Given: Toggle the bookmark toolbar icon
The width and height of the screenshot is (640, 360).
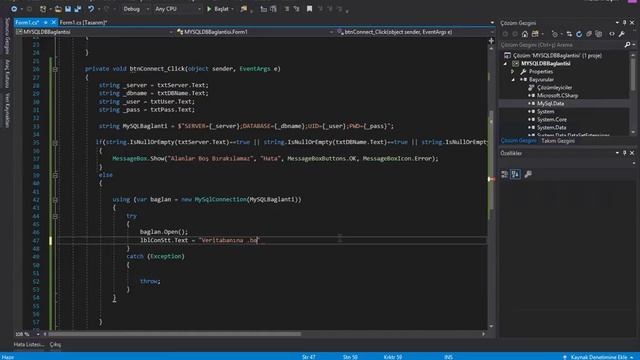Looking at the screenshot, I should 309,9.
